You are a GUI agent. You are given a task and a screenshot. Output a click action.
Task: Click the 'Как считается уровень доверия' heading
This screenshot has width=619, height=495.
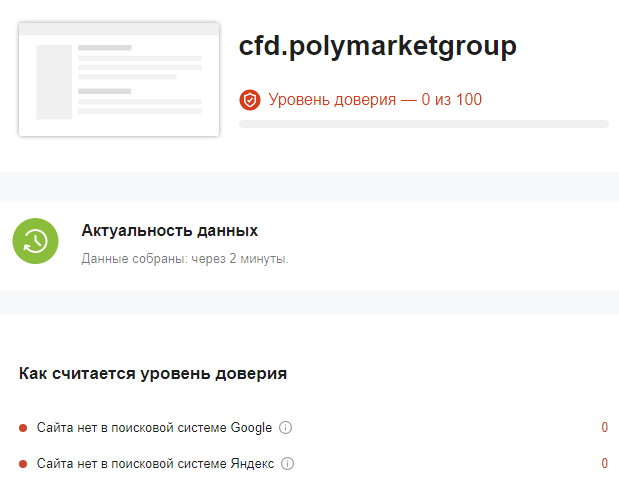tap(153, 374)
